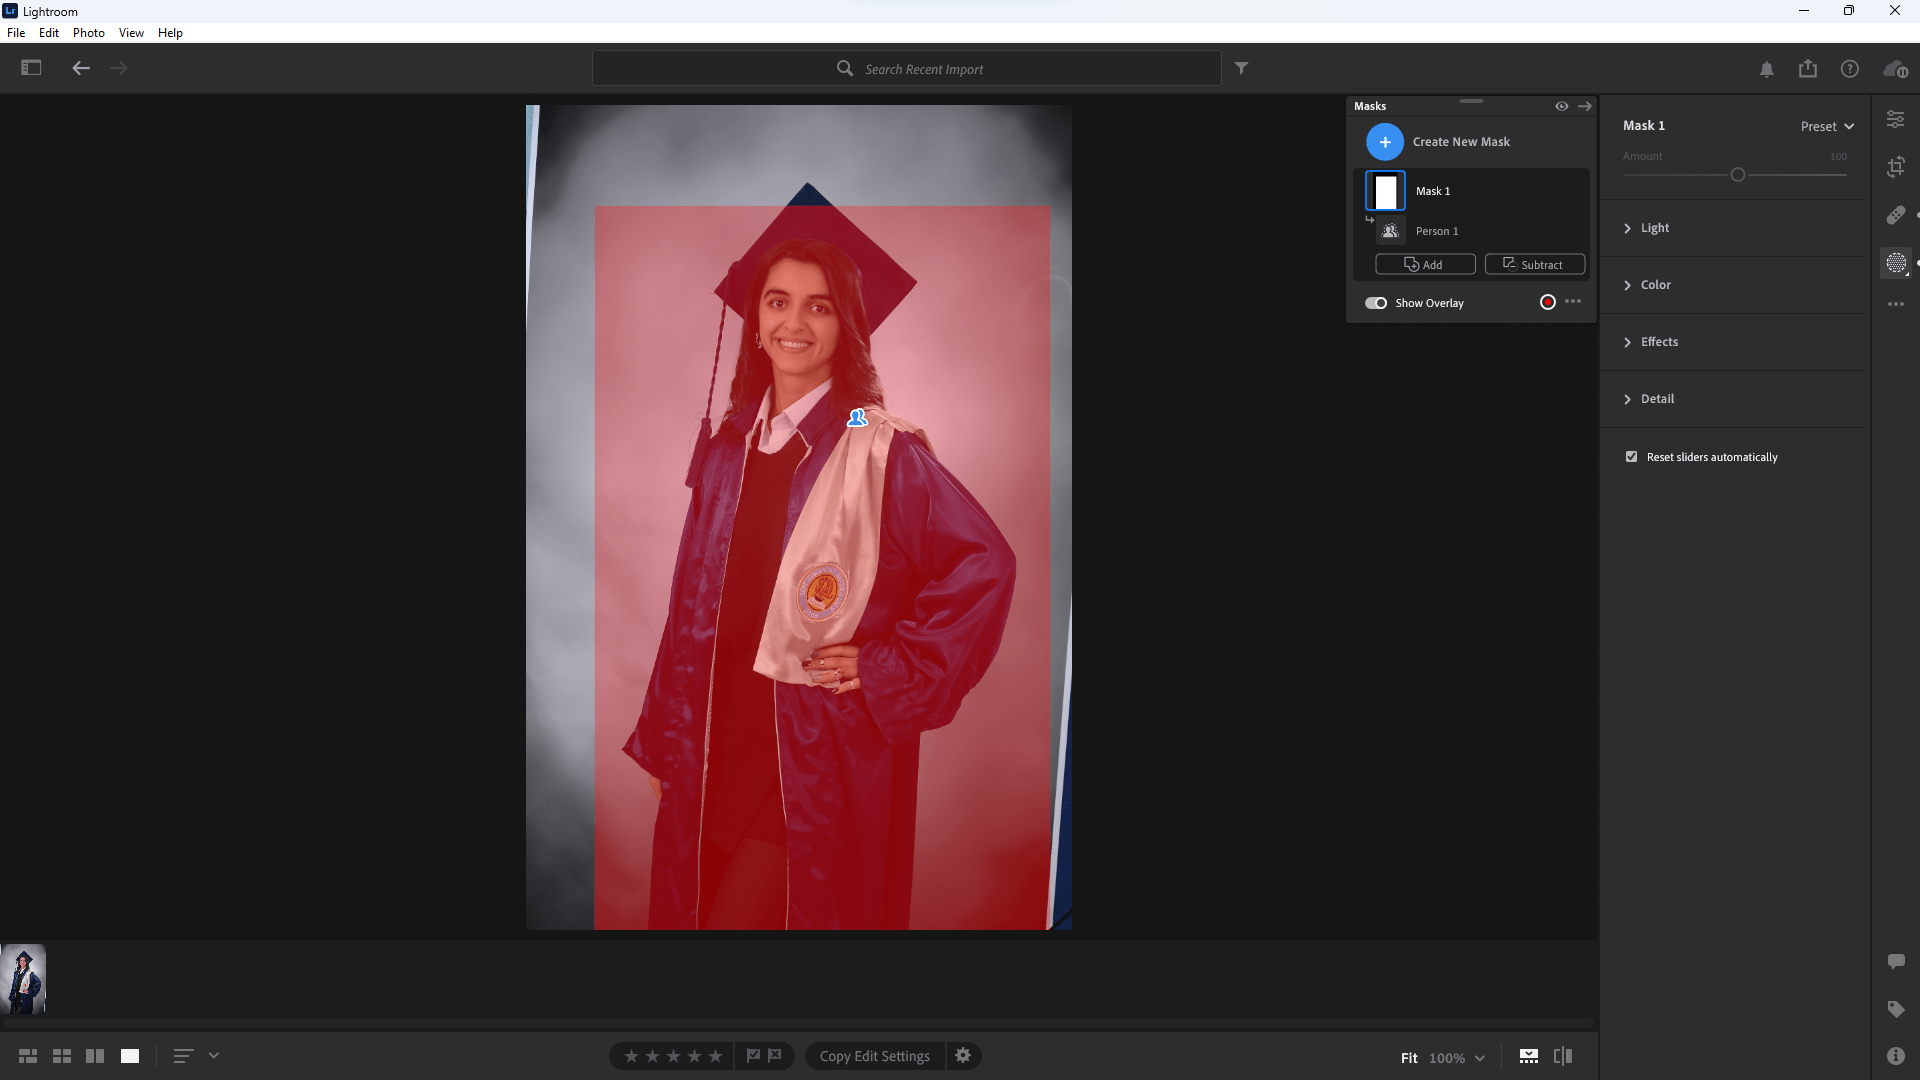The height and width of the screenshot is (1080, 1920).
Task: Open the Masking panel icon
Action: [1896, 262]
